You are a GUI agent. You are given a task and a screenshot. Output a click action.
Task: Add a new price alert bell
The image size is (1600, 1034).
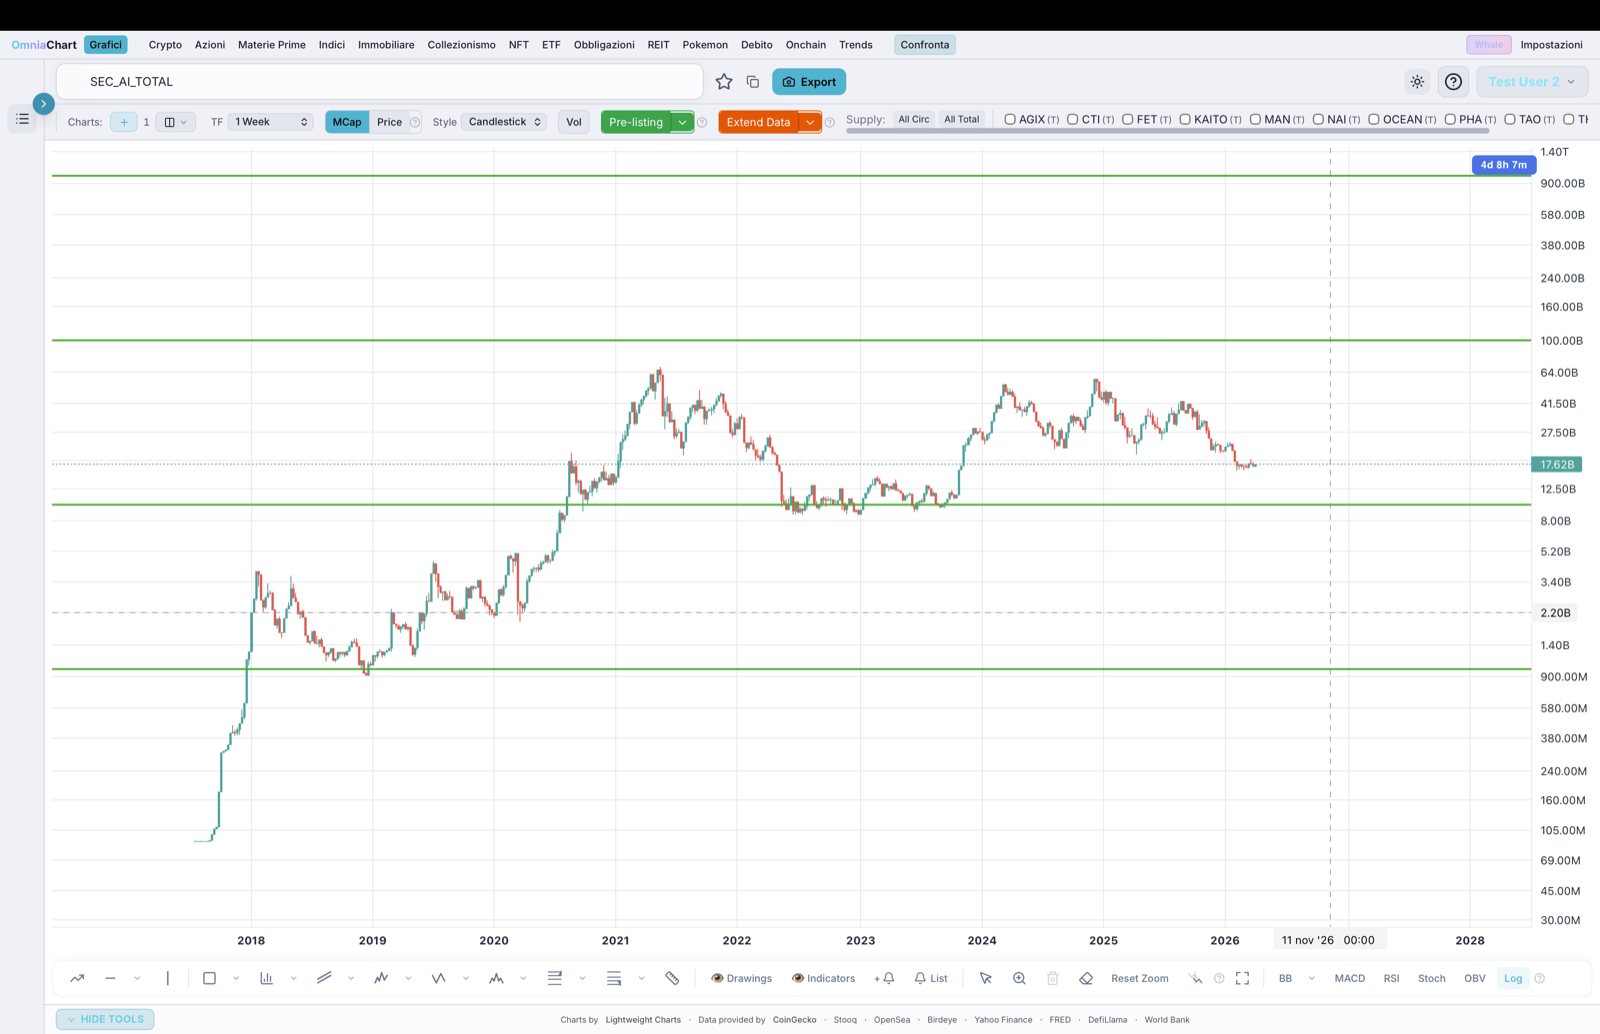[x=884, y=978]
